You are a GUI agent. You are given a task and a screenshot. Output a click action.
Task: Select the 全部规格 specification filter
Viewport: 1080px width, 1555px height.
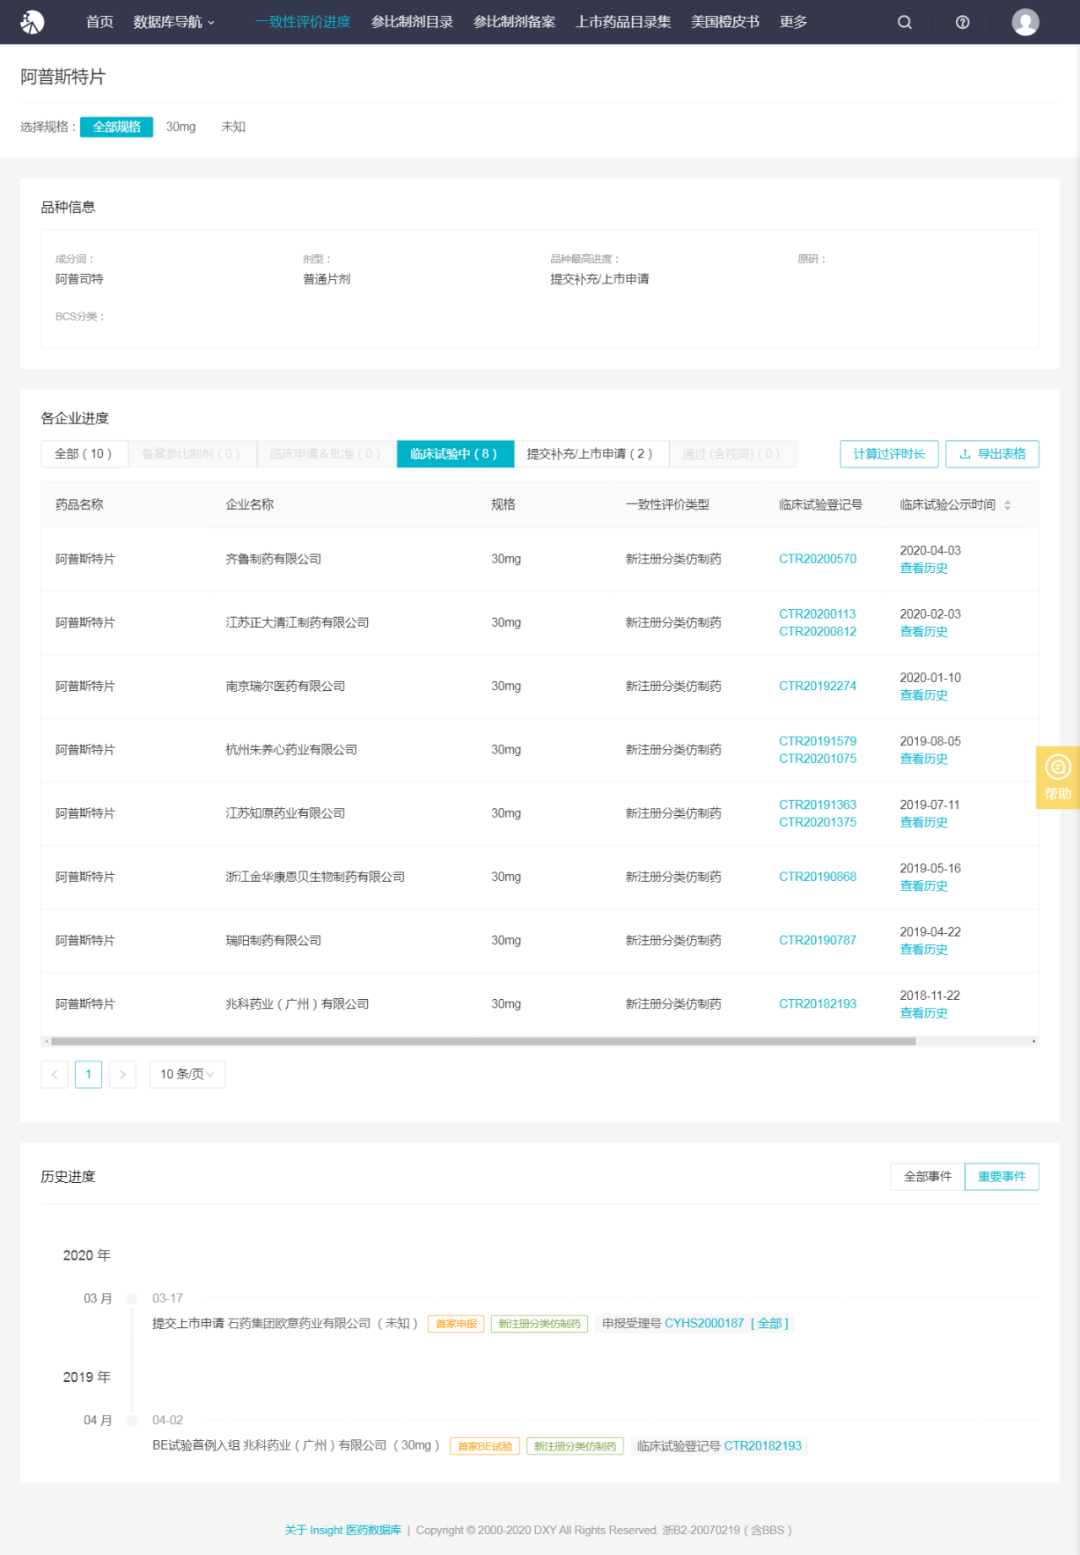116,127
